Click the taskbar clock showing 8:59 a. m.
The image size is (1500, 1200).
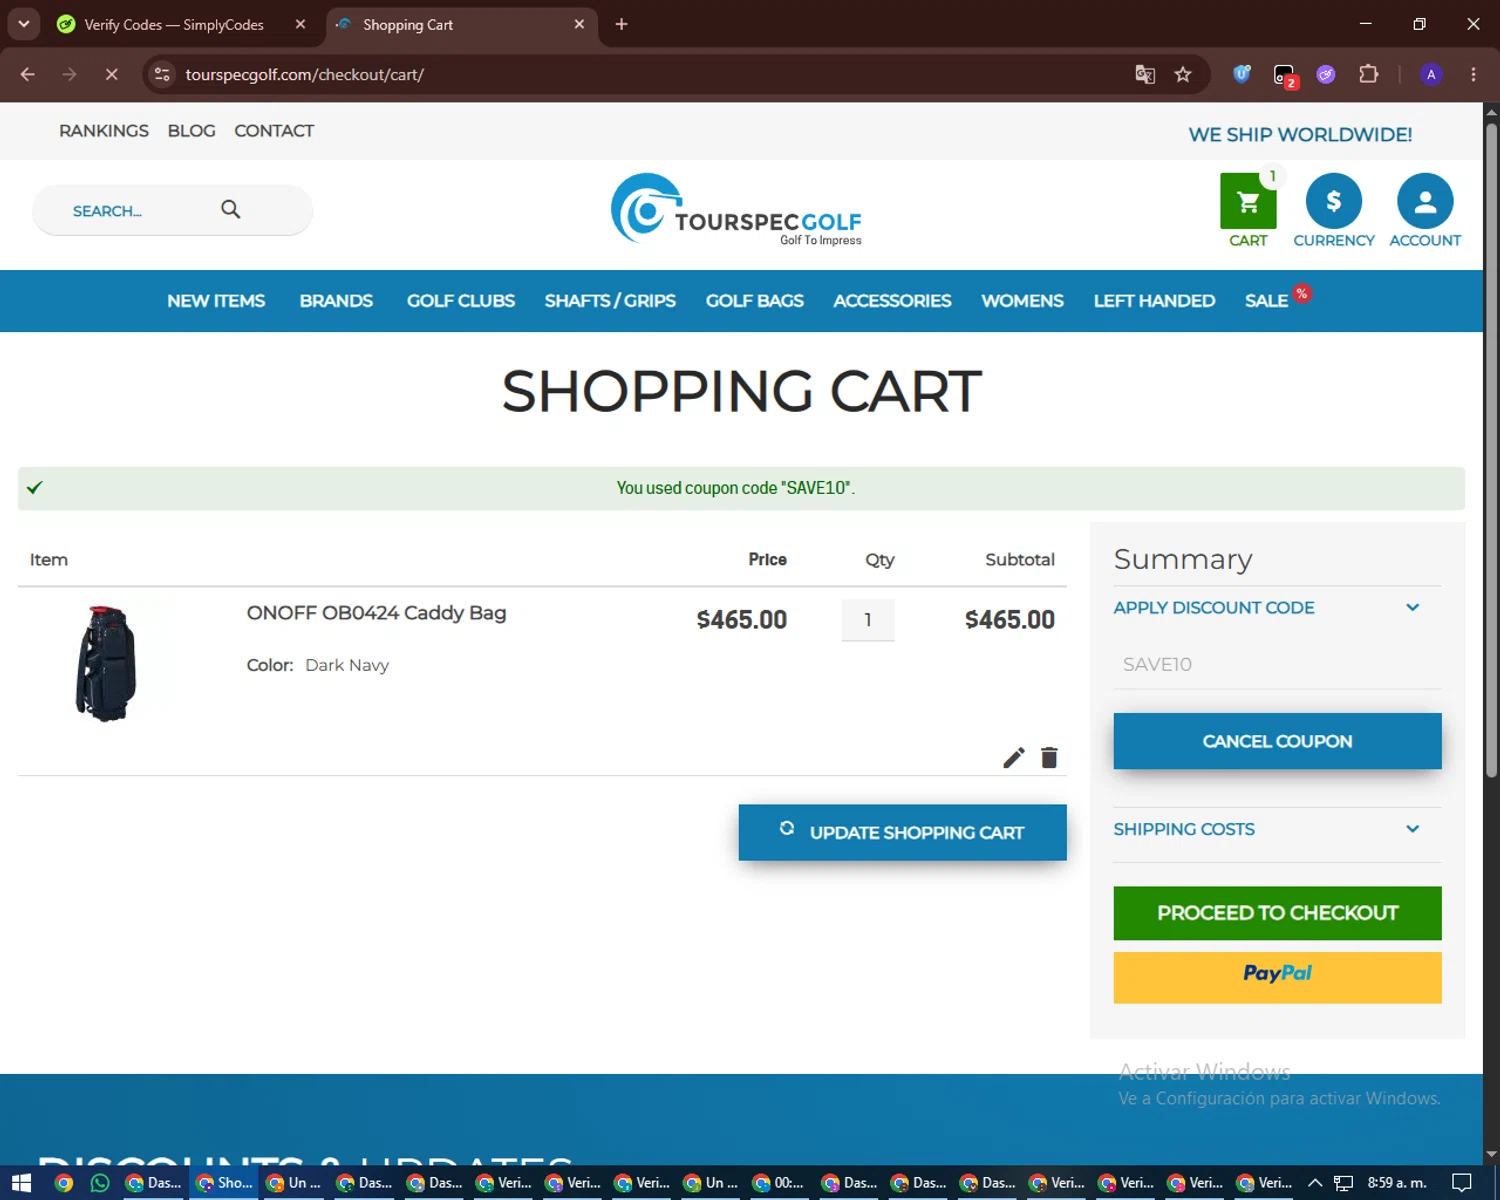pyautogui.click(x=1397, y=1183)
